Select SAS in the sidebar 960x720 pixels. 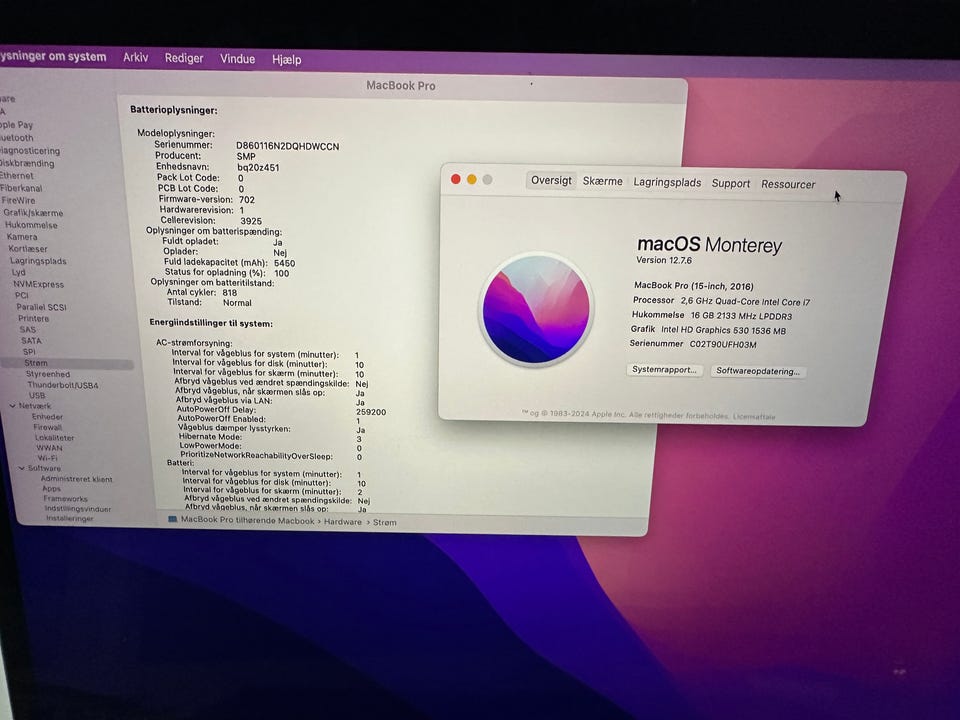(x=28, y=329)
